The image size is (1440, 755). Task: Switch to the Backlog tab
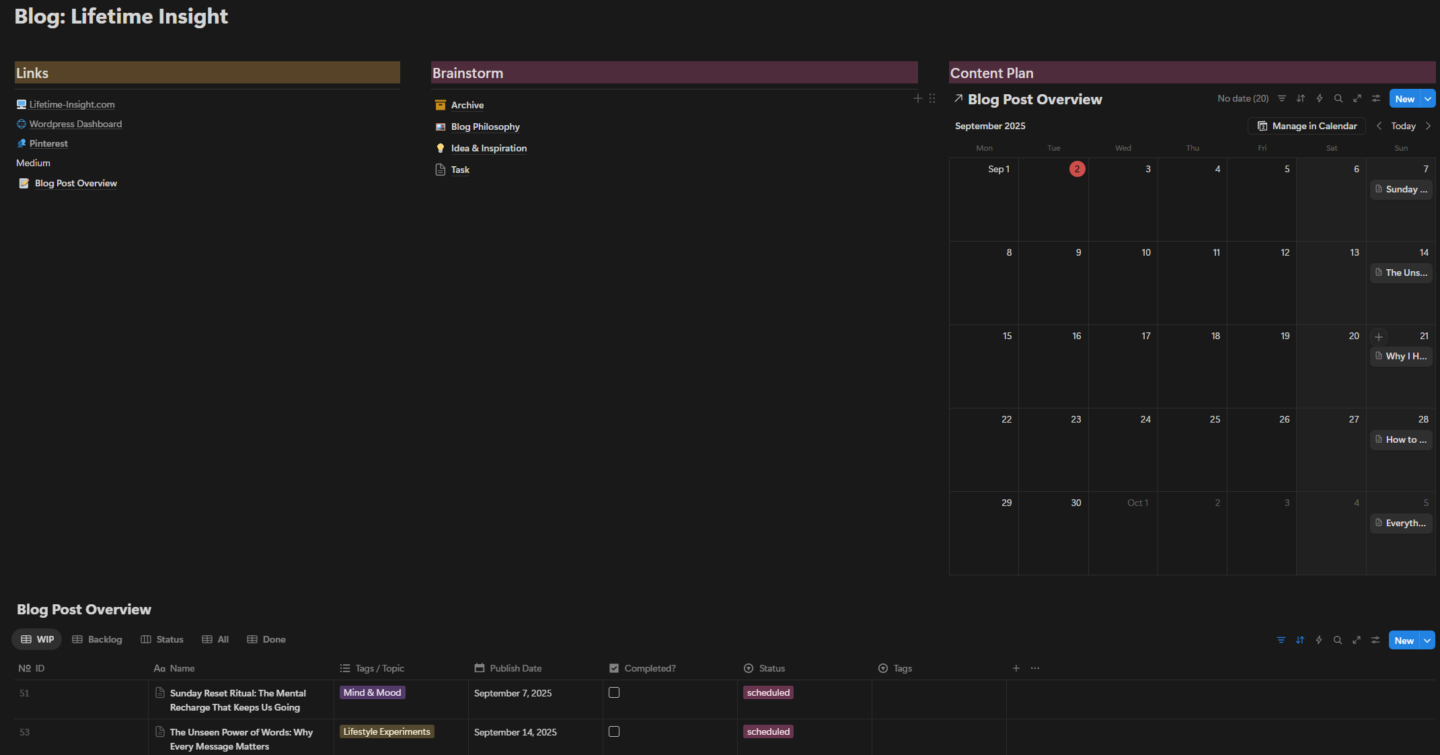coord(97,639)
